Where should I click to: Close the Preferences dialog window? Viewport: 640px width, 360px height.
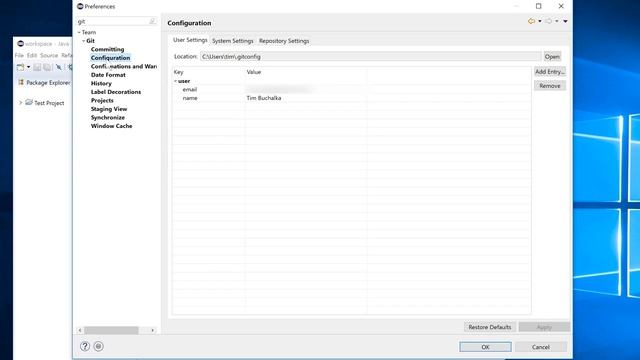pyautogui.click(x=561, y=6)
